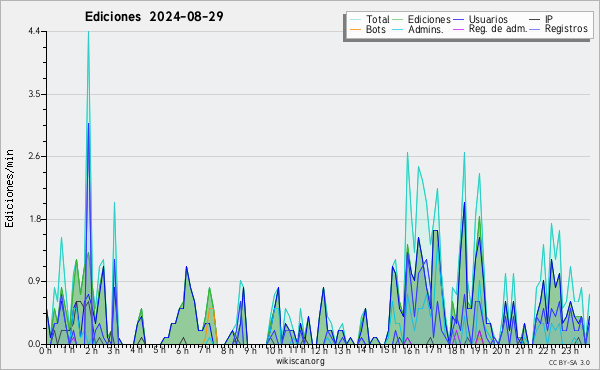Screen dimensions: 600x370
Task: Click the 'Usuarios' legend label
Action: click(488, 19)
